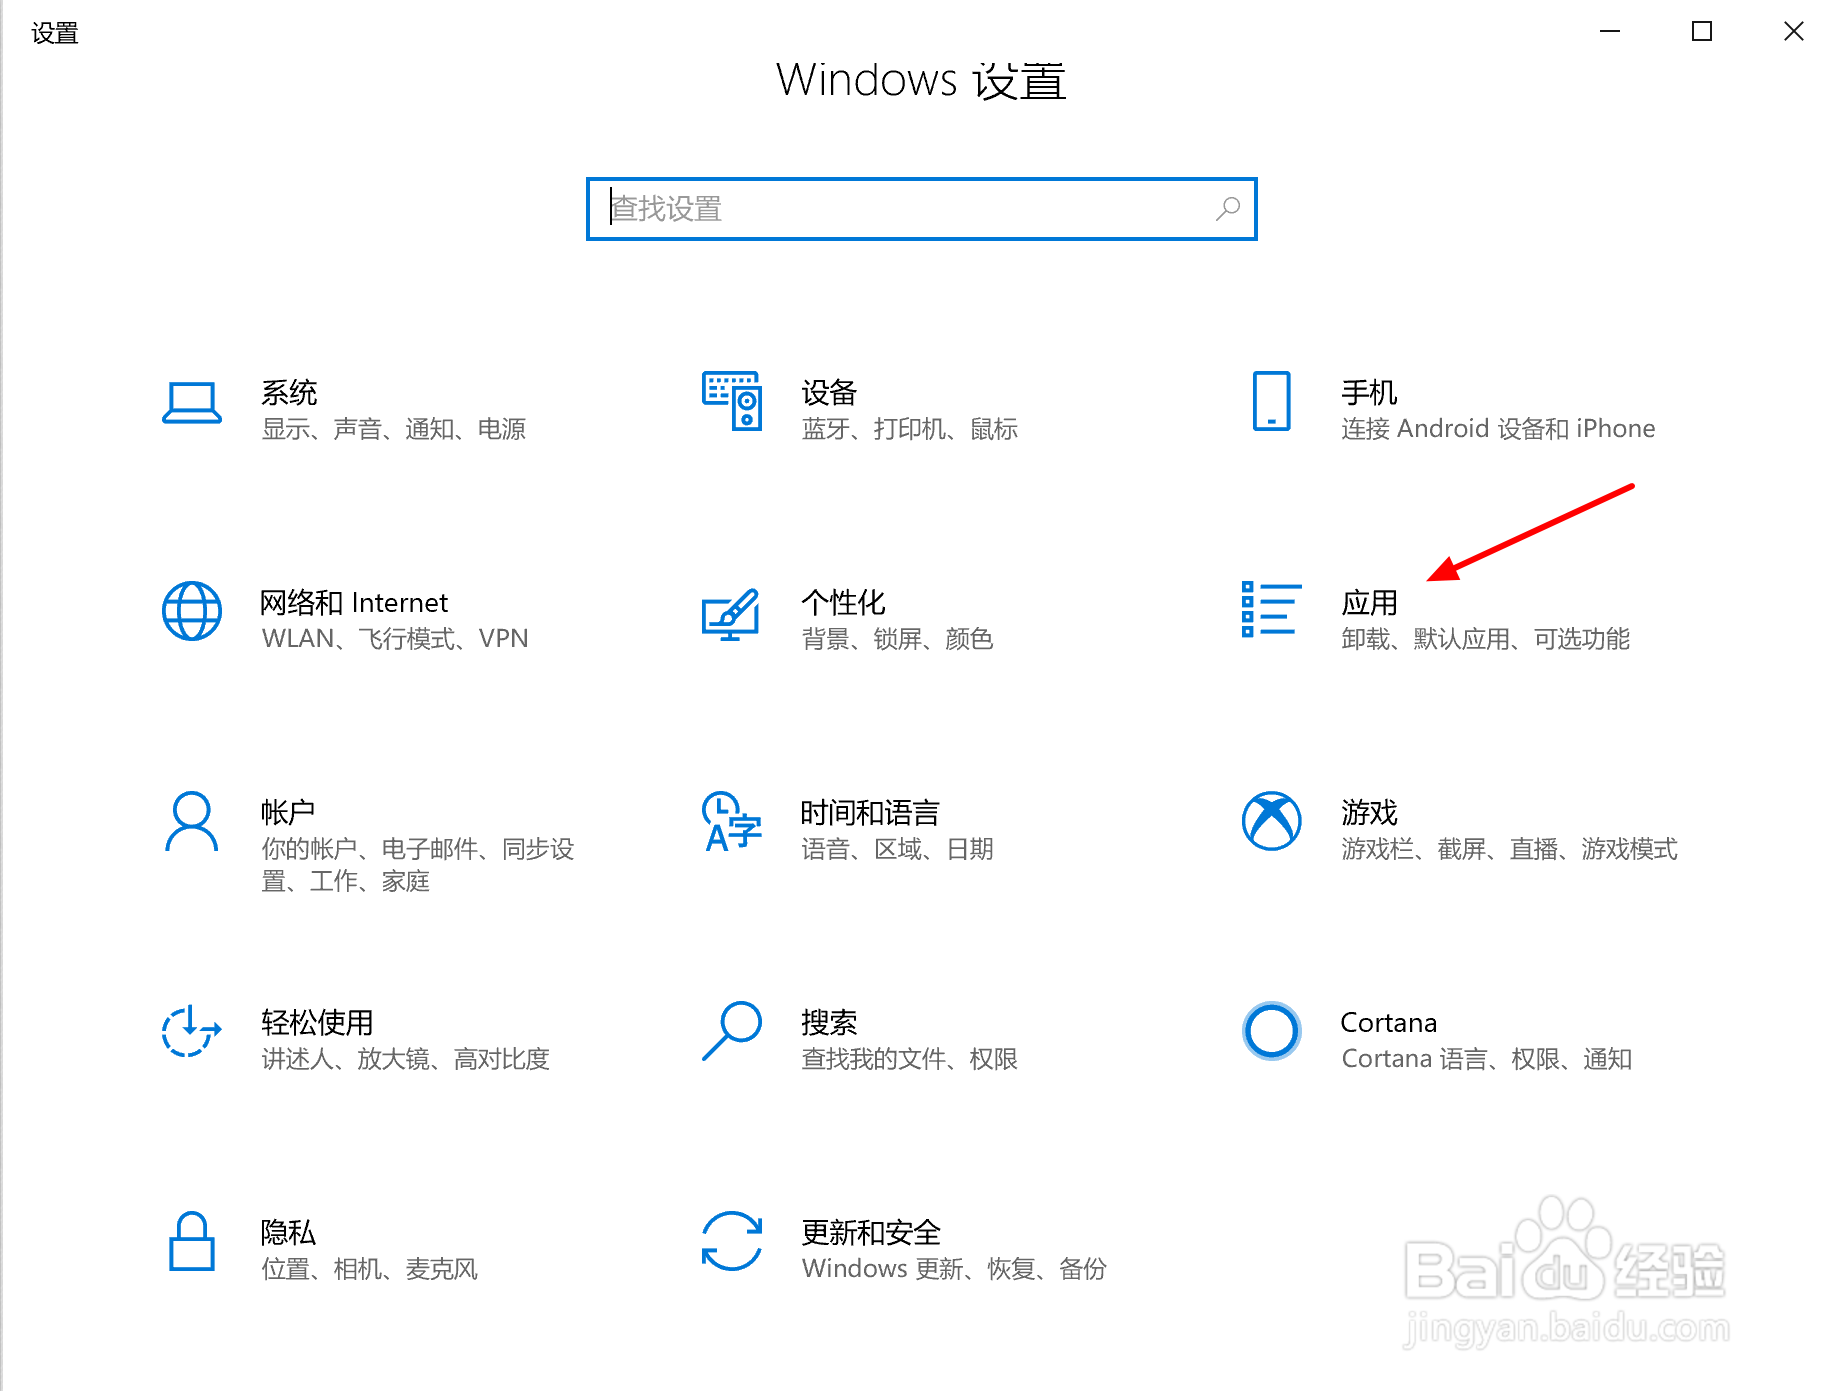Open 更新和安全 settings
The height and width of the screenshot is (1391, 1830).
[x=871, y=1232]
